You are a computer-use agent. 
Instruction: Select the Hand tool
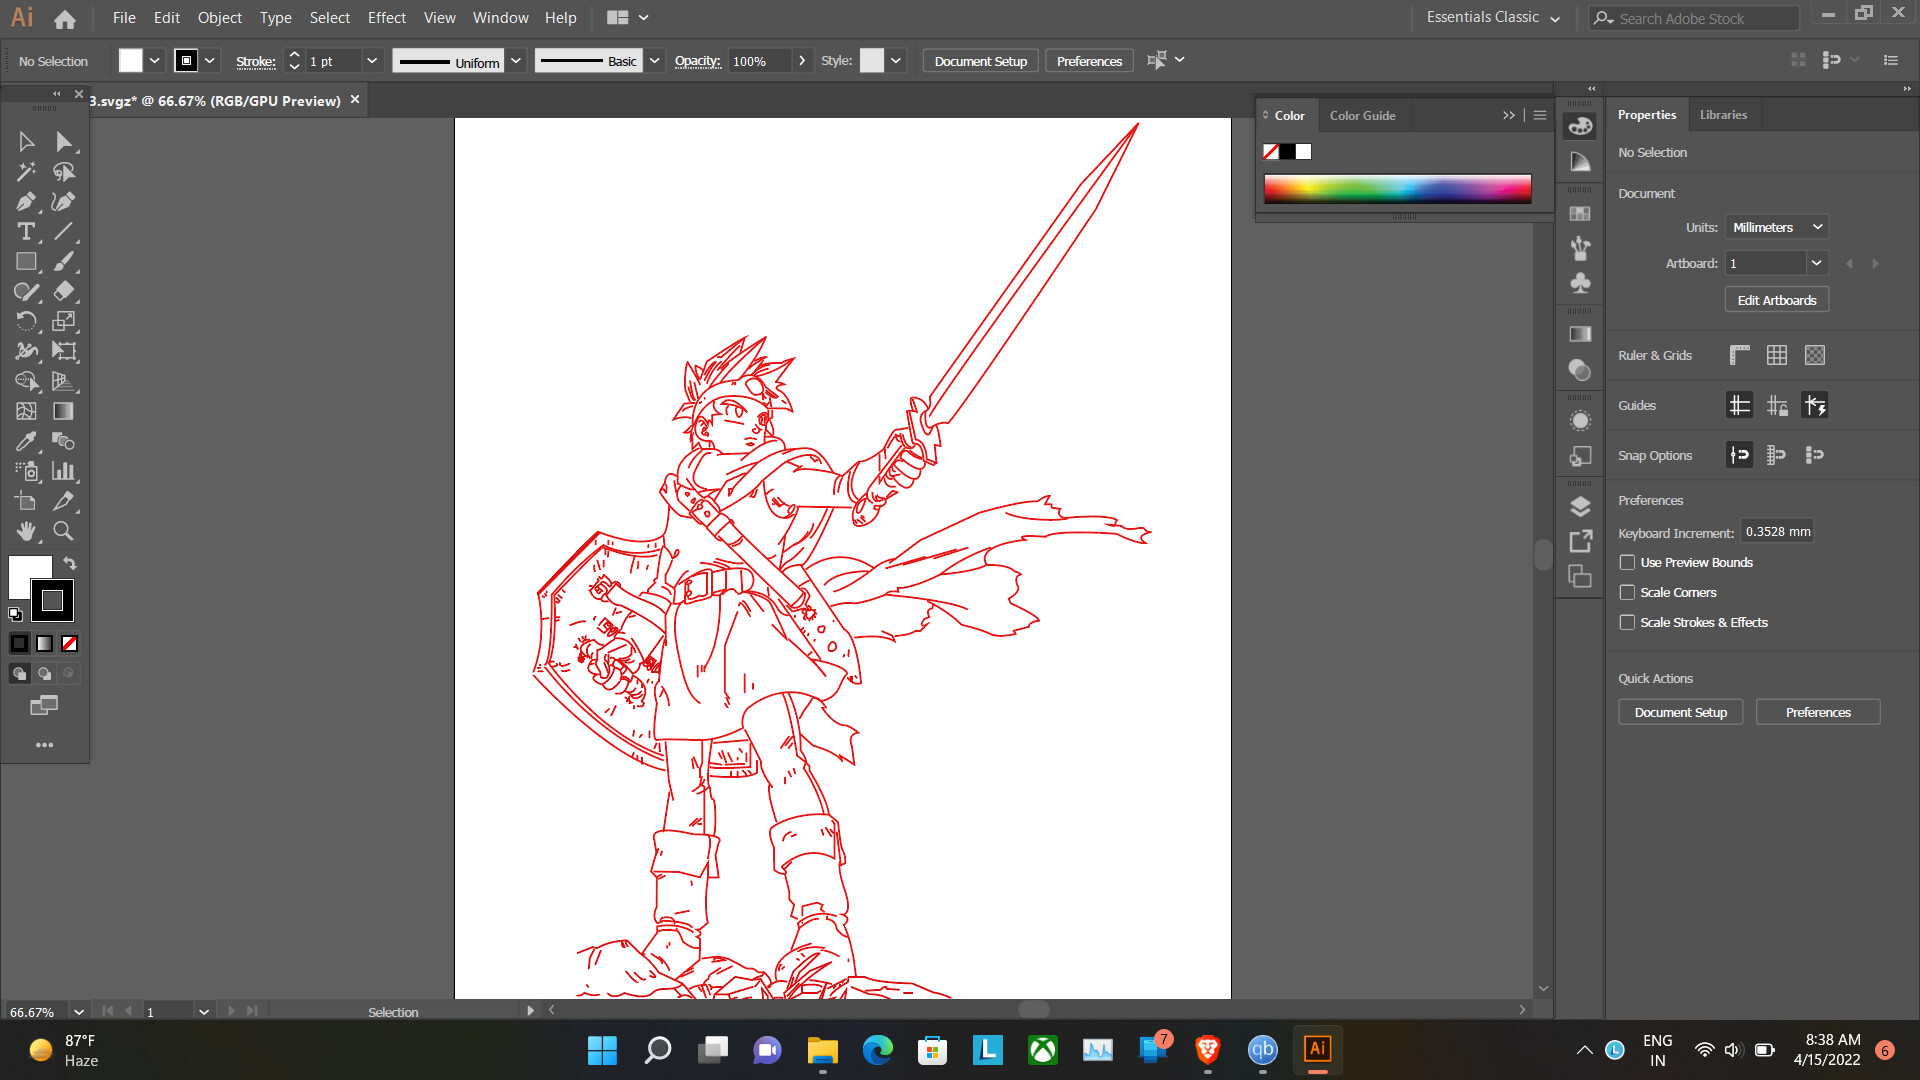26,531
